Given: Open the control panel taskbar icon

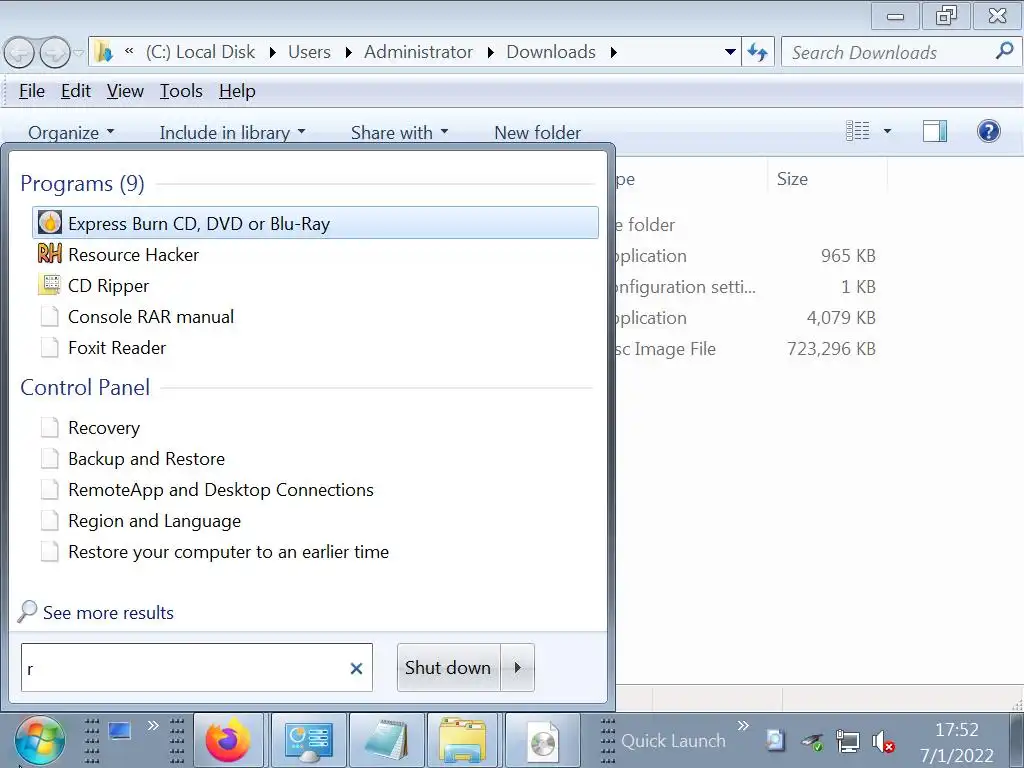Looking at the screenshot, I should coord(308,741).
